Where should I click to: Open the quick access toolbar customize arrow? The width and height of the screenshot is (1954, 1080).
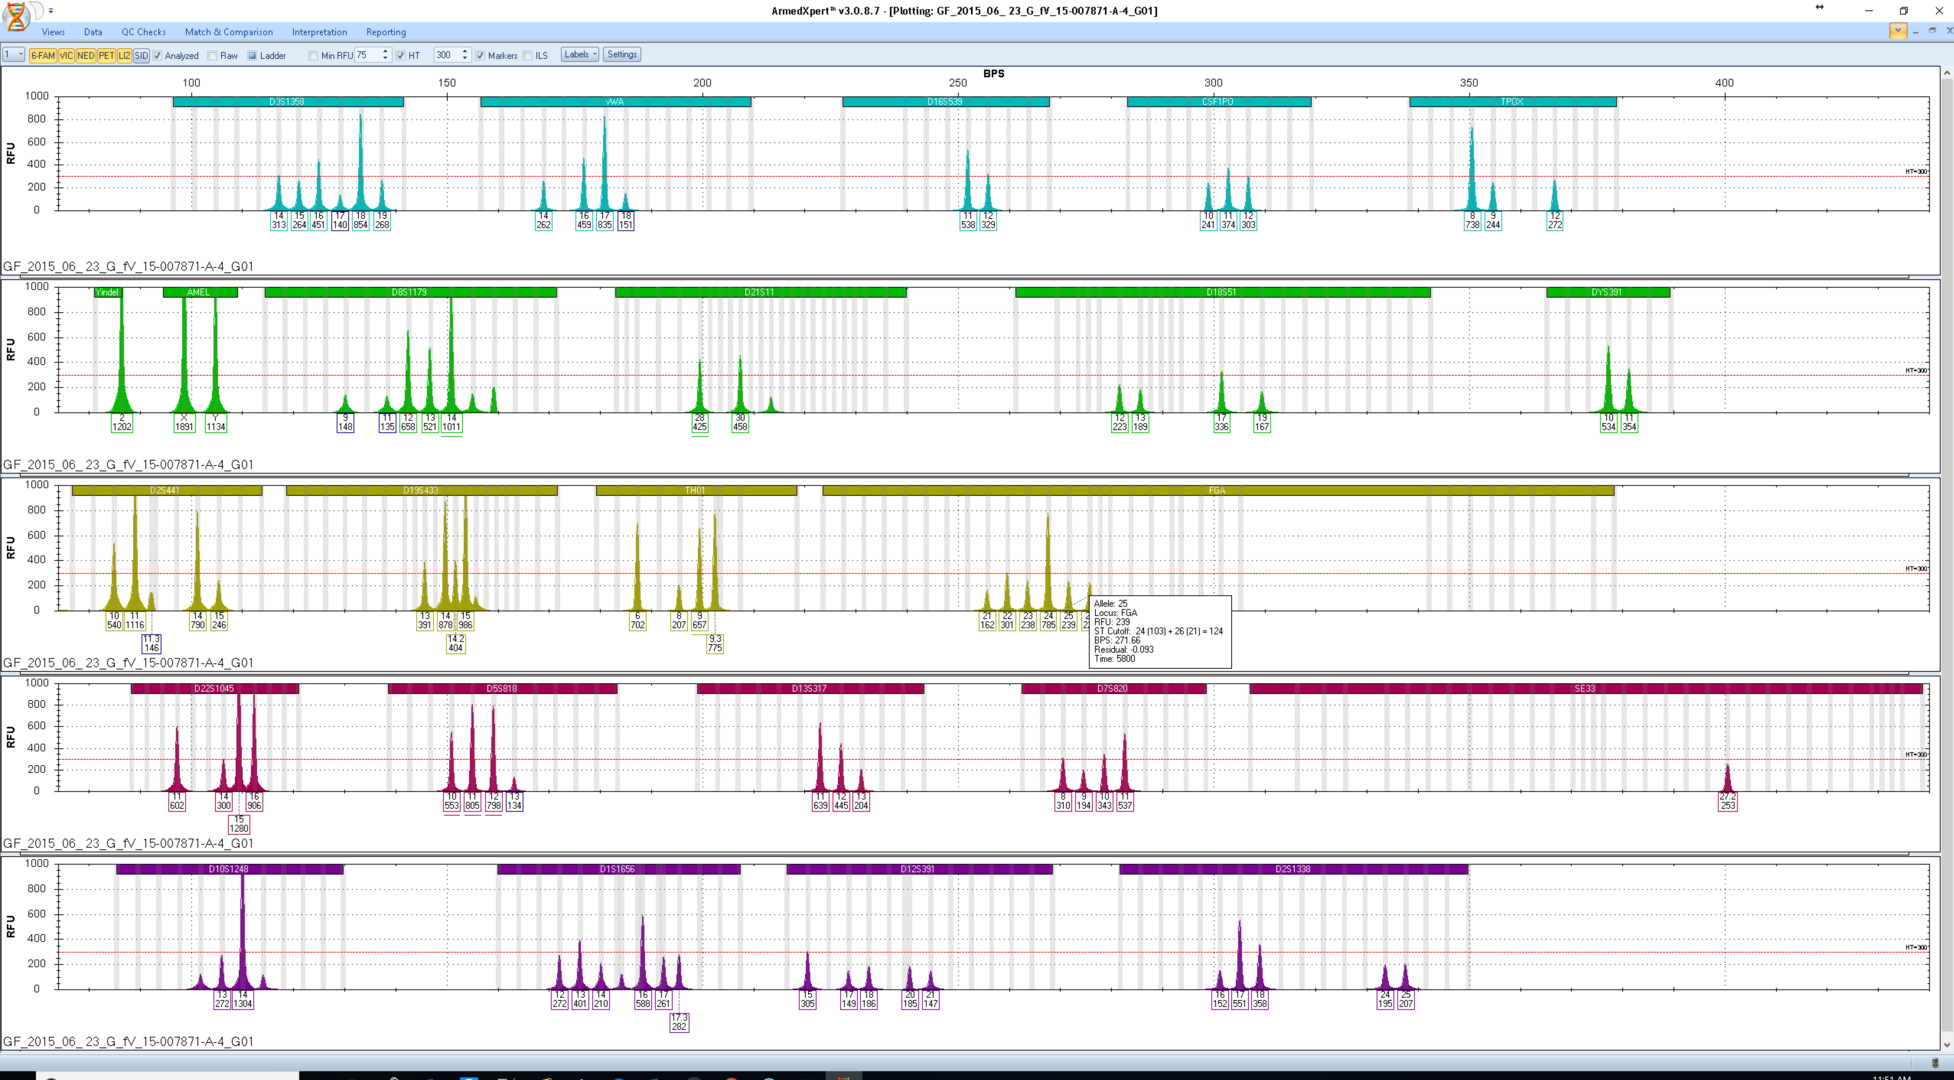point(51,11)
